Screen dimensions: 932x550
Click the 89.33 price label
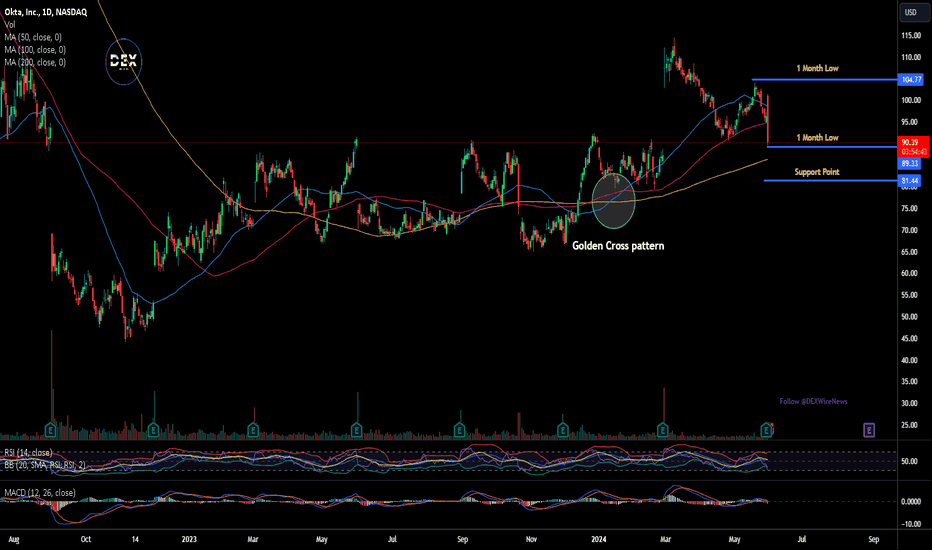909,164
